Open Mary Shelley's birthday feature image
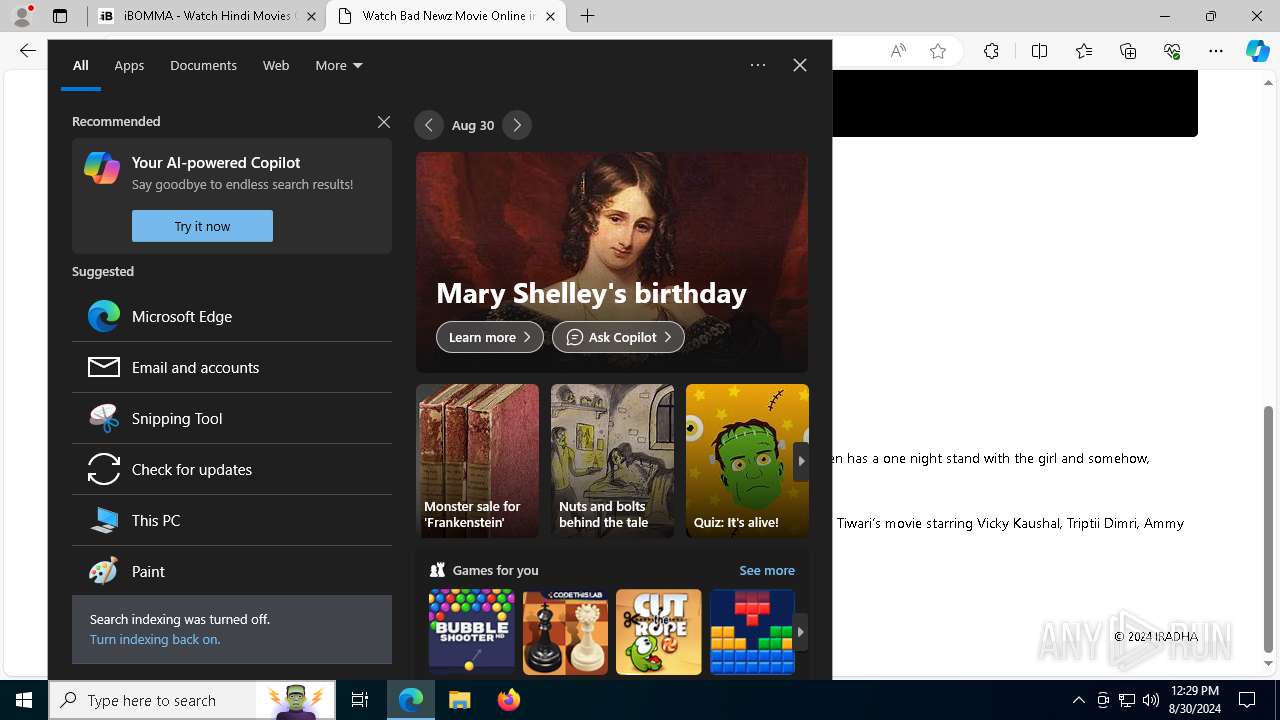This screenshot has width=1280, height=720. point(612,262)
